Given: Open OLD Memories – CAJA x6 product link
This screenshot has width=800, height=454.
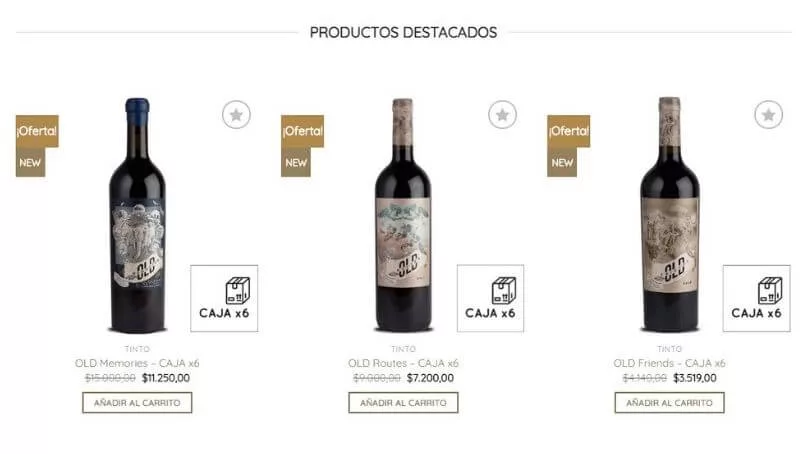Looking at the screenshot, I should coord(137,363).
